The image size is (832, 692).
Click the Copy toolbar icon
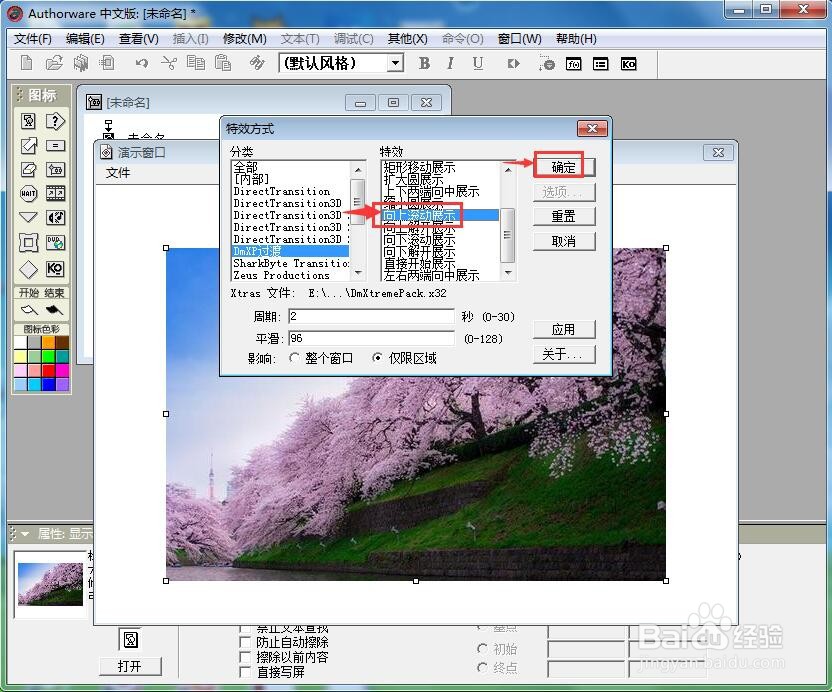click(196, 63)
